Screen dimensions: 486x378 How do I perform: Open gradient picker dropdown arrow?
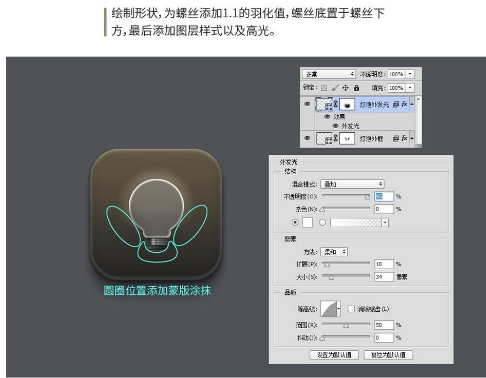386,223
